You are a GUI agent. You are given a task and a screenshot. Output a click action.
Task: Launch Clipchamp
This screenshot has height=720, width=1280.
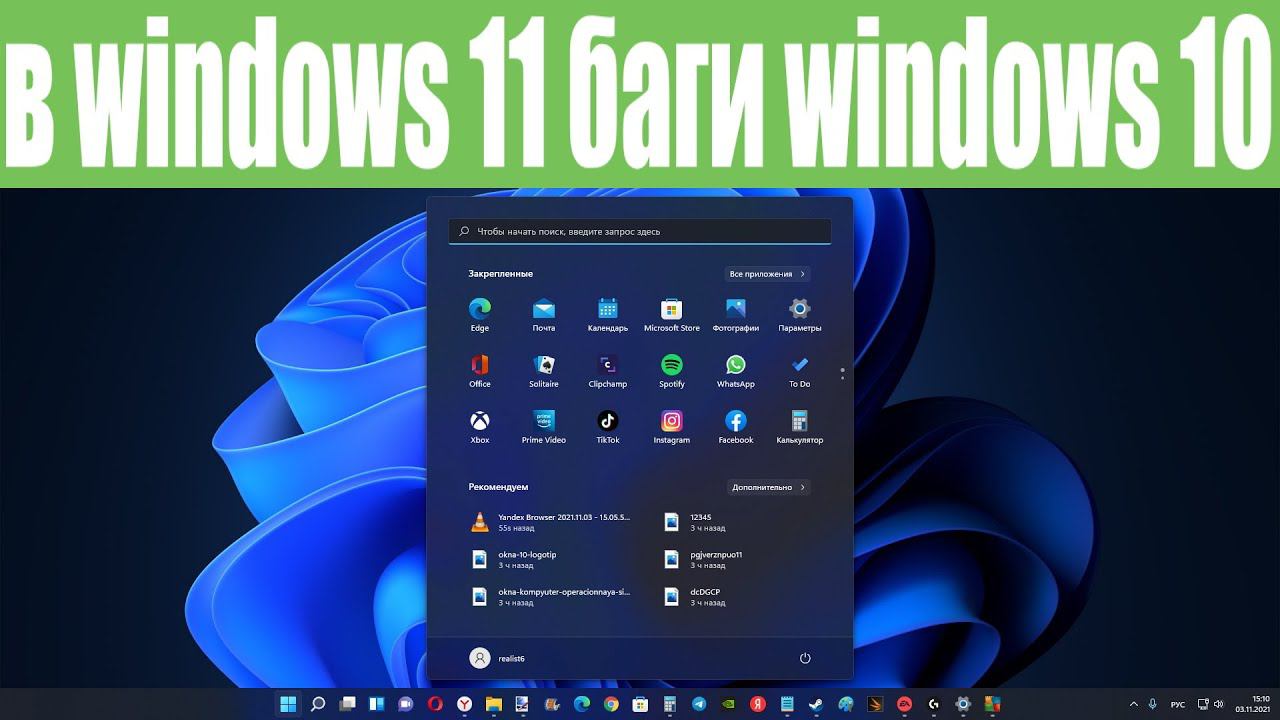point(608,370)
